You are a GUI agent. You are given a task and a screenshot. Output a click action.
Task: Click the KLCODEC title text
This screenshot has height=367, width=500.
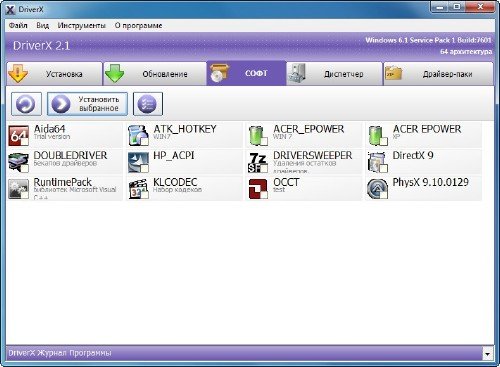[175, 182]
